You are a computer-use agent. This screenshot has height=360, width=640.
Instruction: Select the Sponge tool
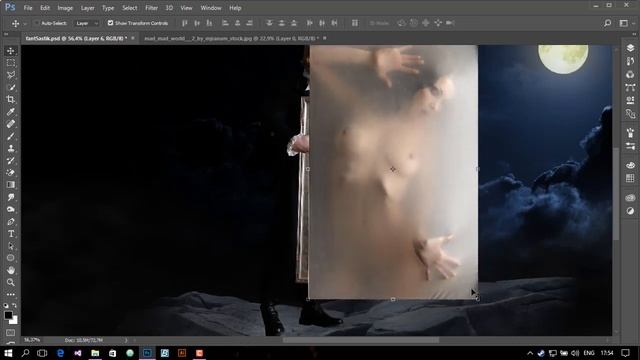[11, 209]
